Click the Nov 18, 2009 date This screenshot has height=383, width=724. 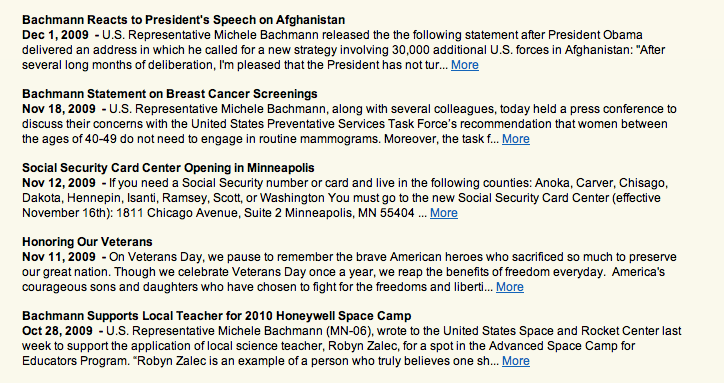[59, 109]
